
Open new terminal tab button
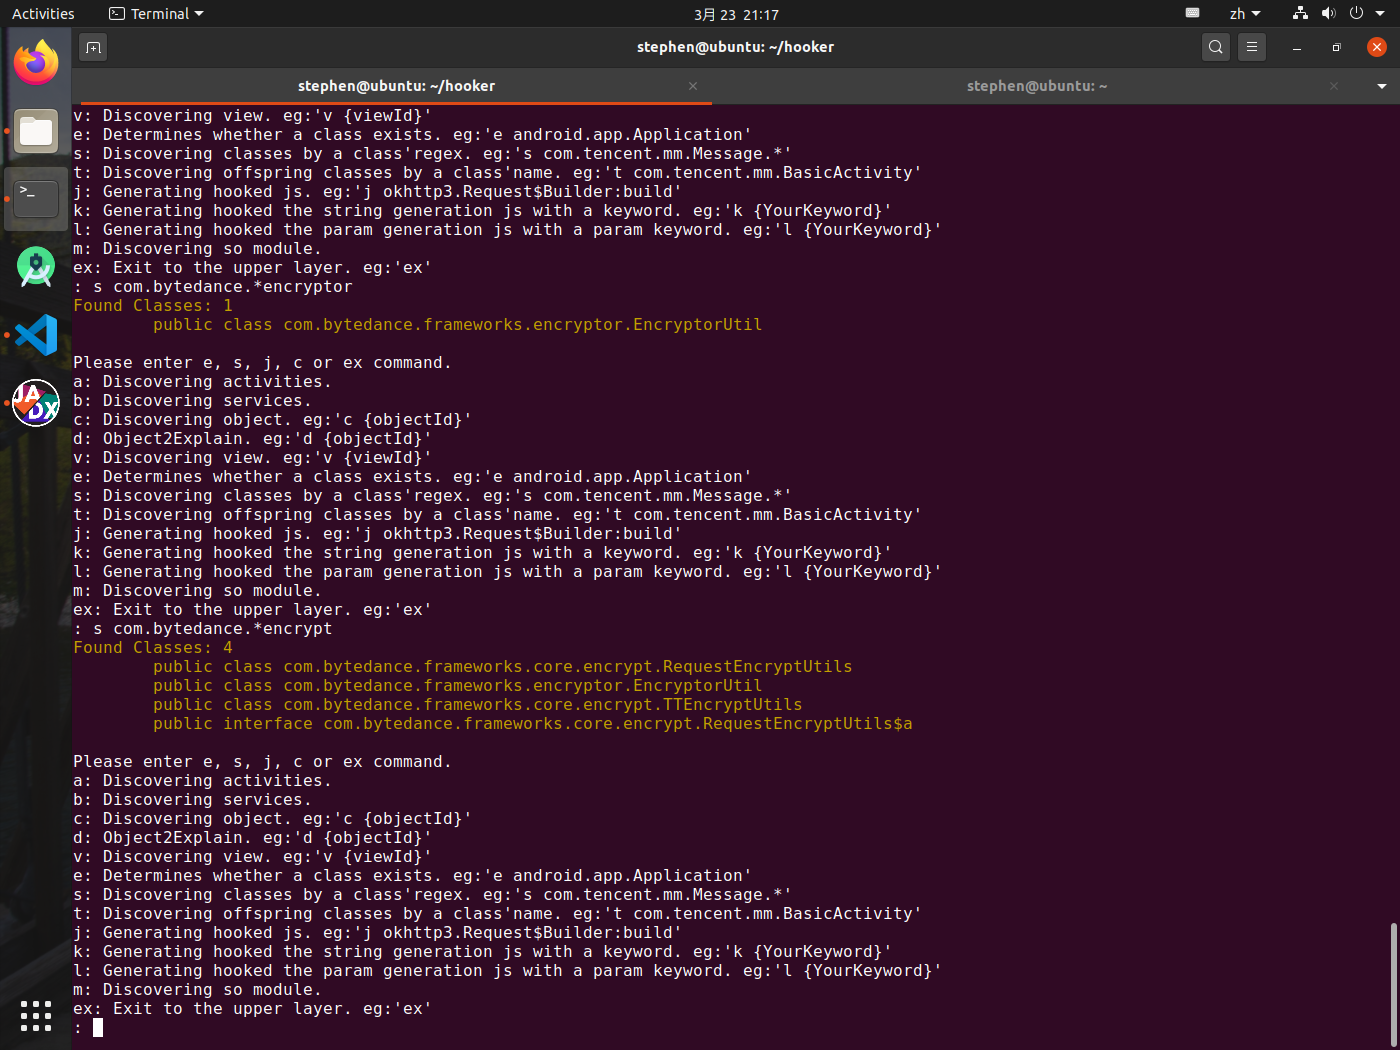[x=93, y=47]
